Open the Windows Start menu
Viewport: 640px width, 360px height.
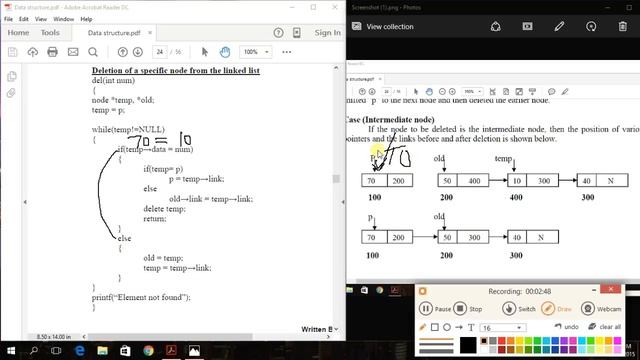point(11,350)
